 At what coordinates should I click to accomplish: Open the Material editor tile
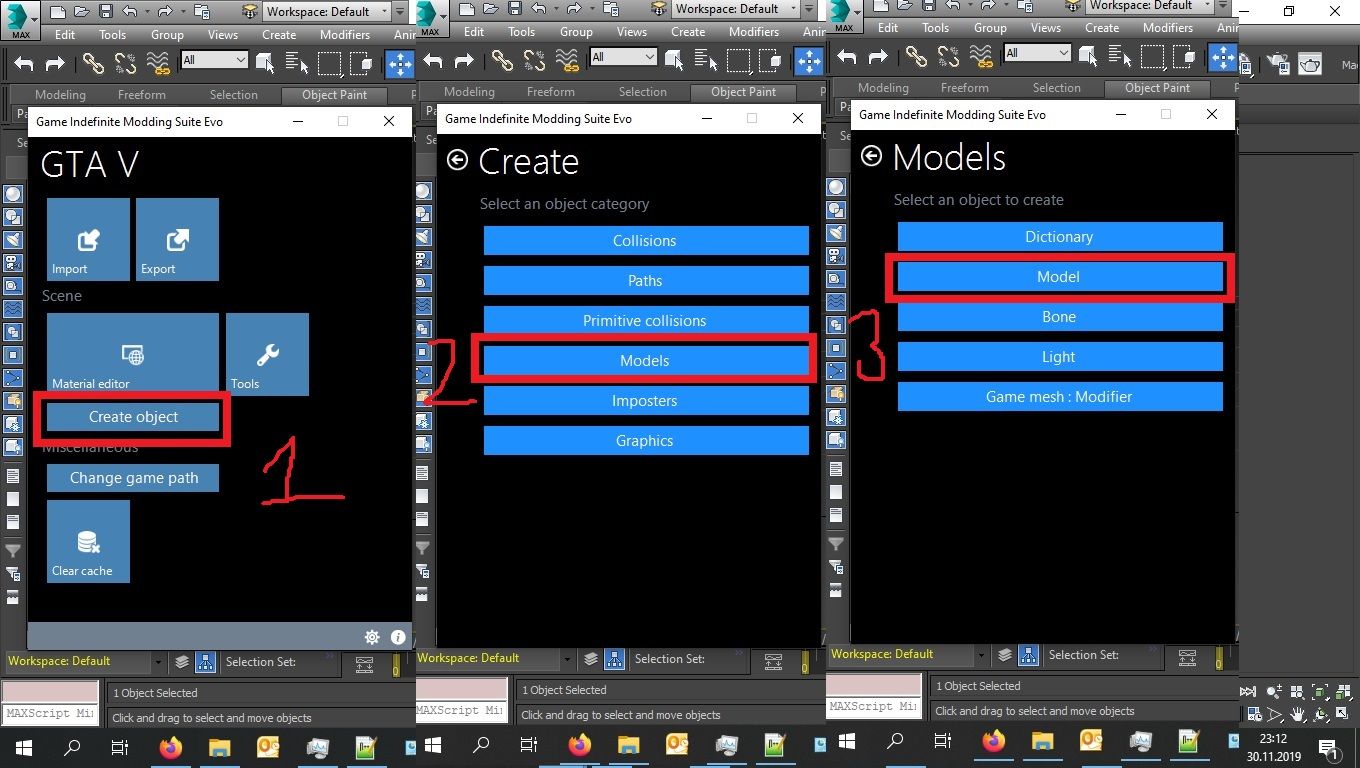point(133,354)
